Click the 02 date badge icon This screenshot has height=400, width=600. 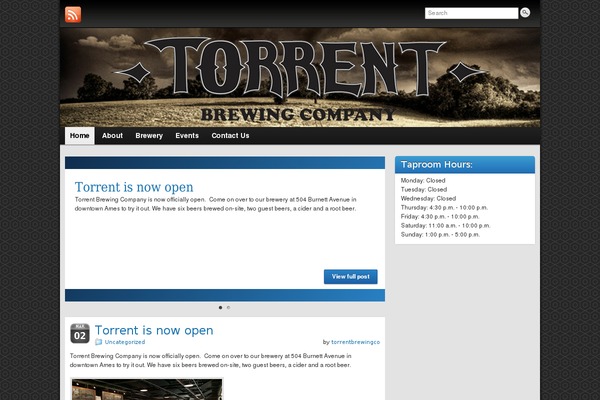point(80,333)
